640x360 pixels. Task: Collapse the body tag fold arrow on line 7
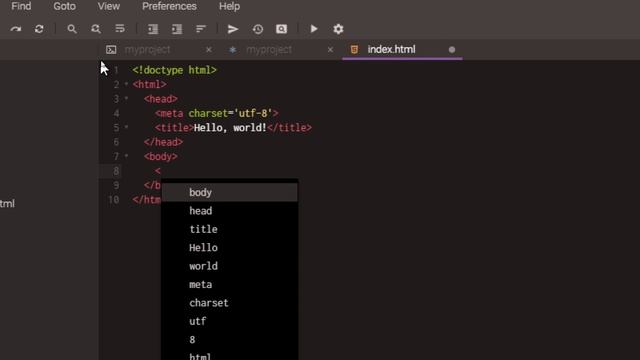(x=126, y=156)
